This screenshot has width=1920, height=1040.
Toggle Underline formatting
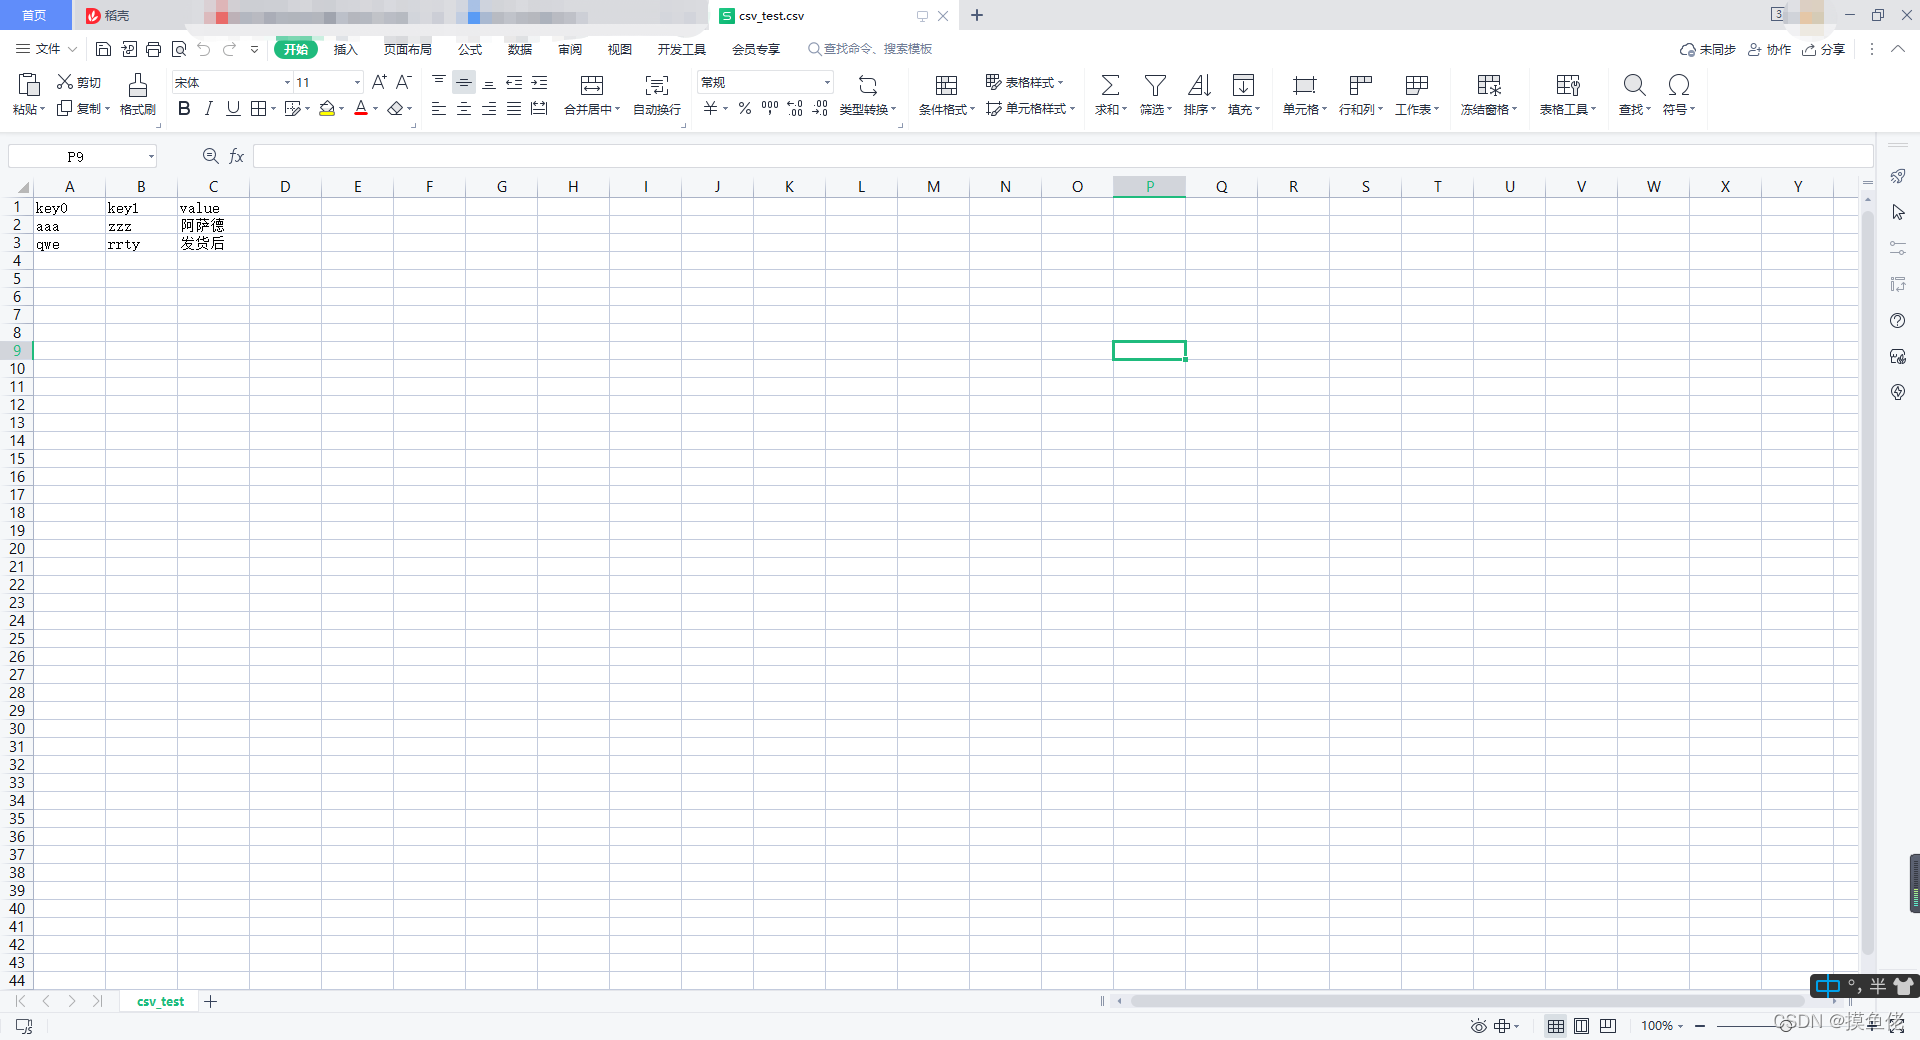pos(233,108)
